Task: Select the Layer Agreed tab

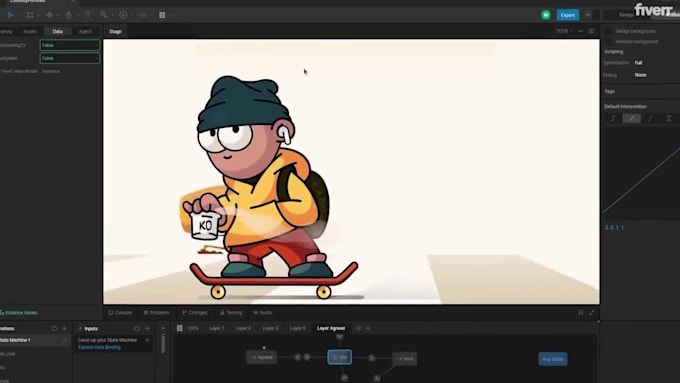Action: point(331,328)
